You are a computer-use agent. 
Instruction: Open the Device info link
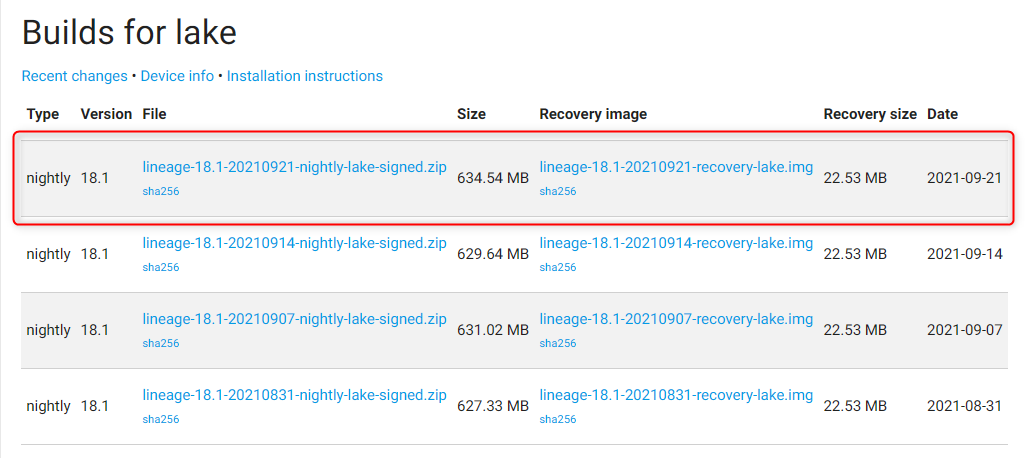tap(177, 76)
